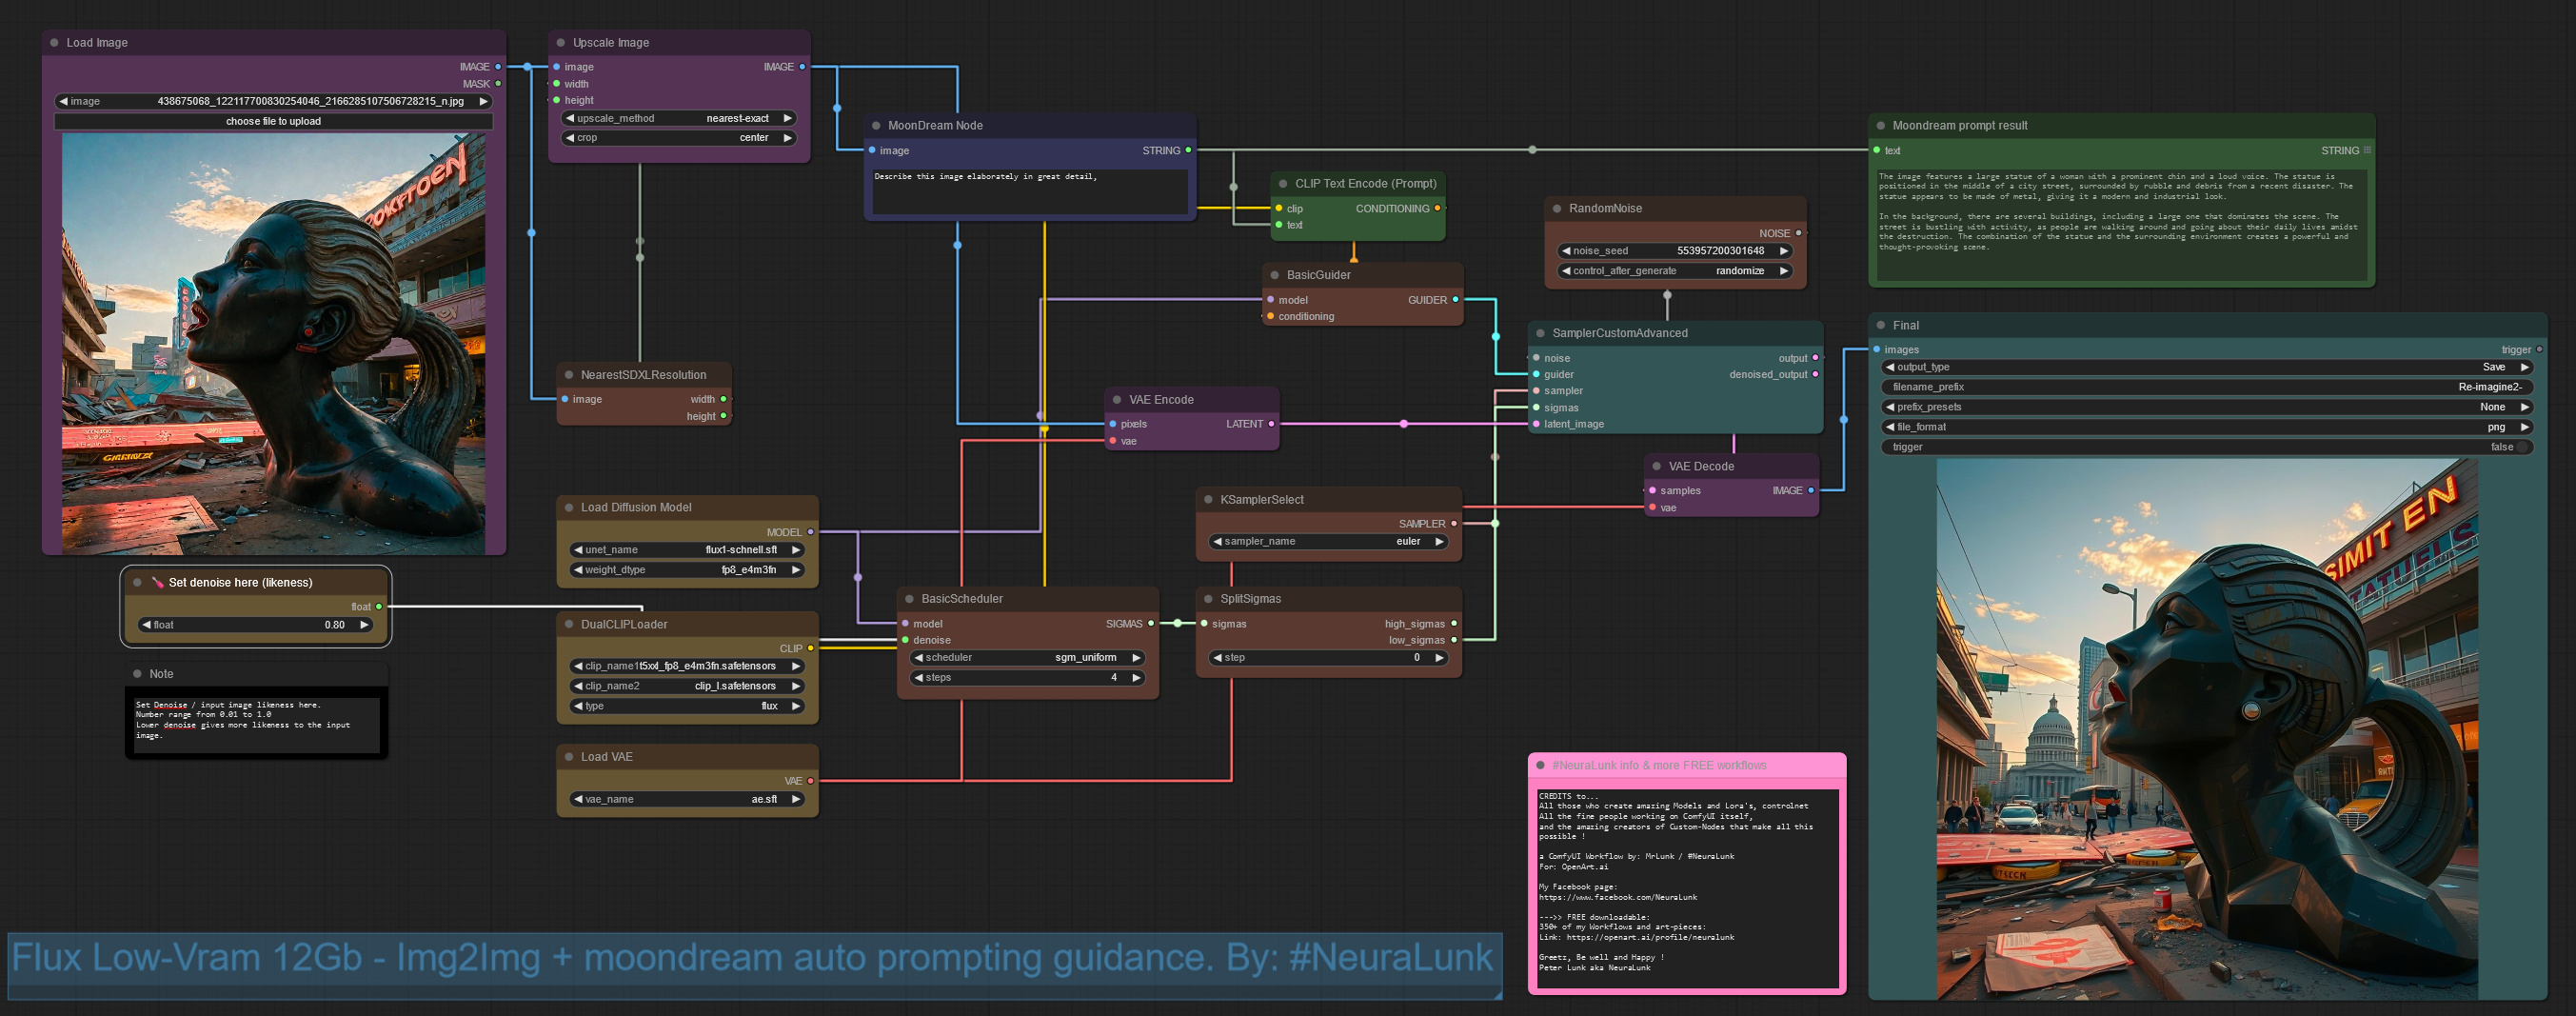Click the facebook.com/NeuraLunk link text
The width and height of the screenshot is (2576, 1016).
pos(1617,897)
